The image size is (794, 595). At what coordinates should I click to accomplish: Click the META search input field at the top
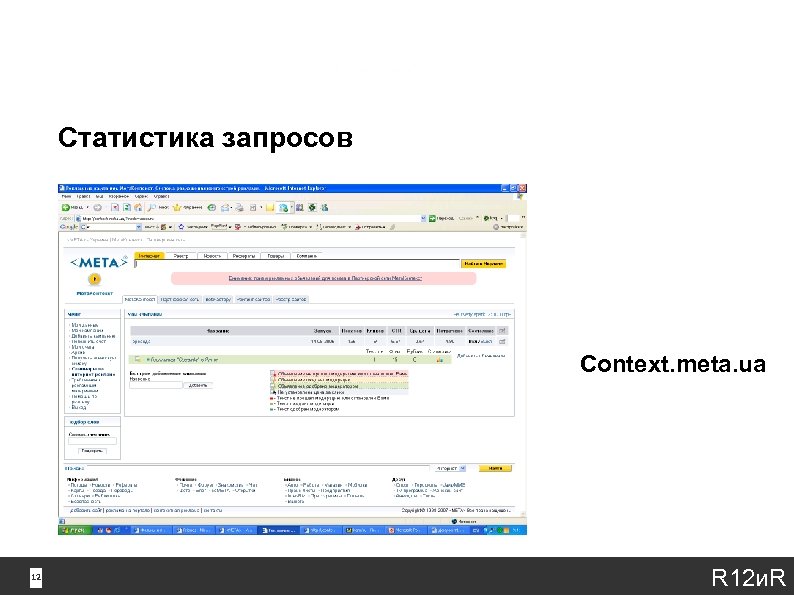click(x=297, y=264)
